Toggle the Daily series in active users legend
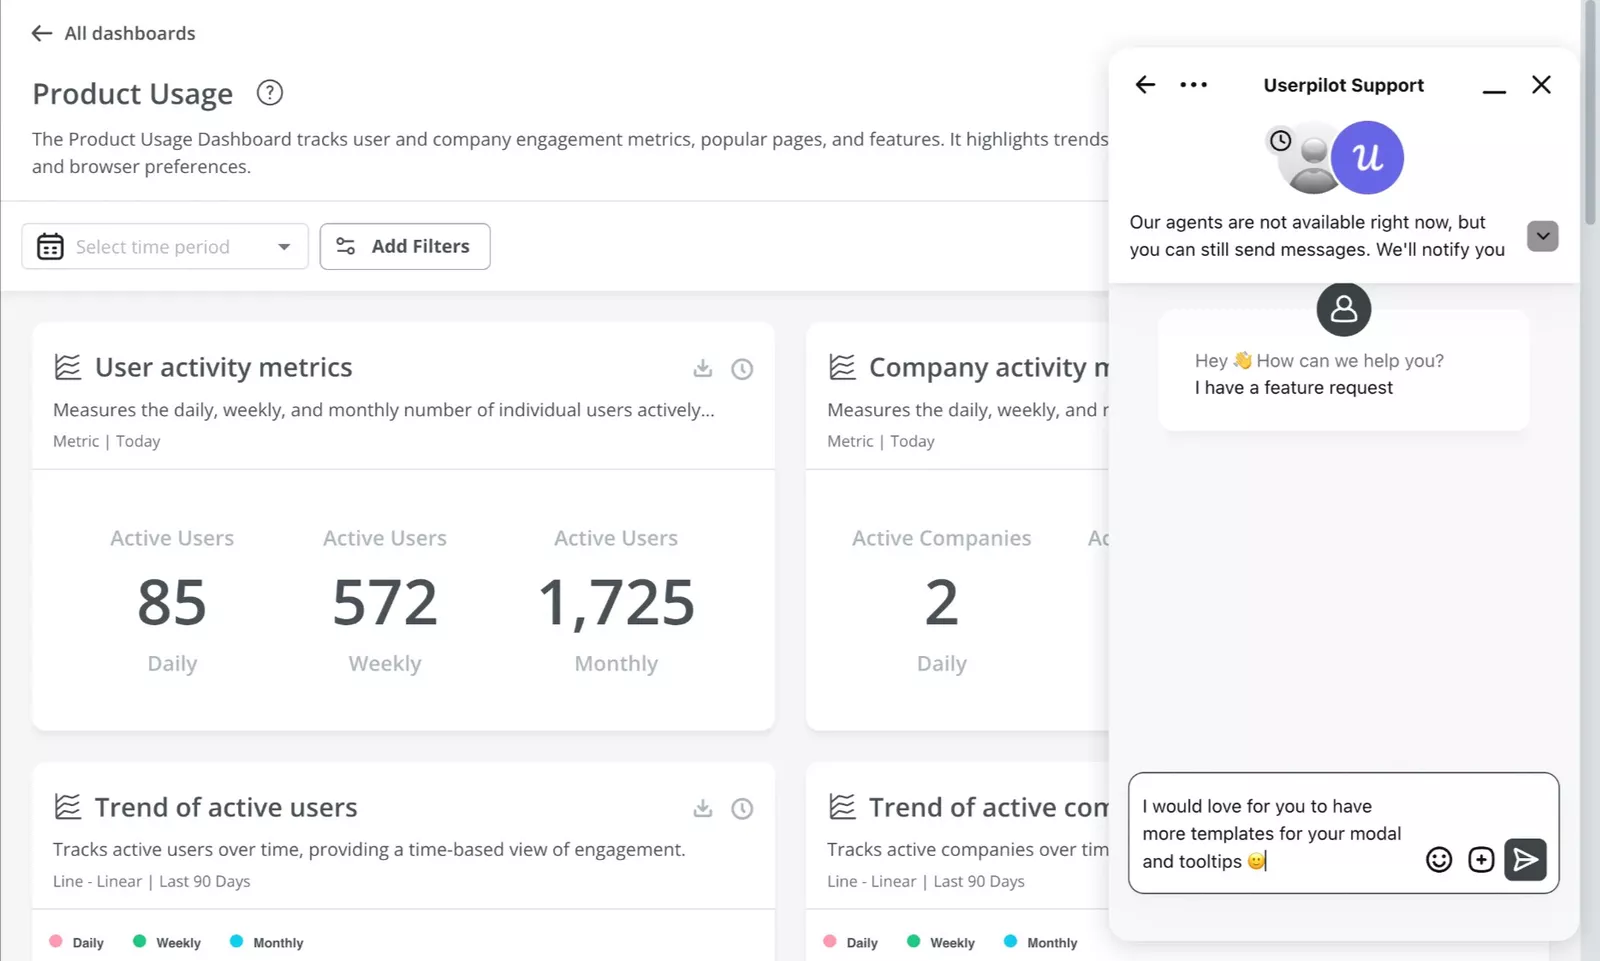 [77, 942]
